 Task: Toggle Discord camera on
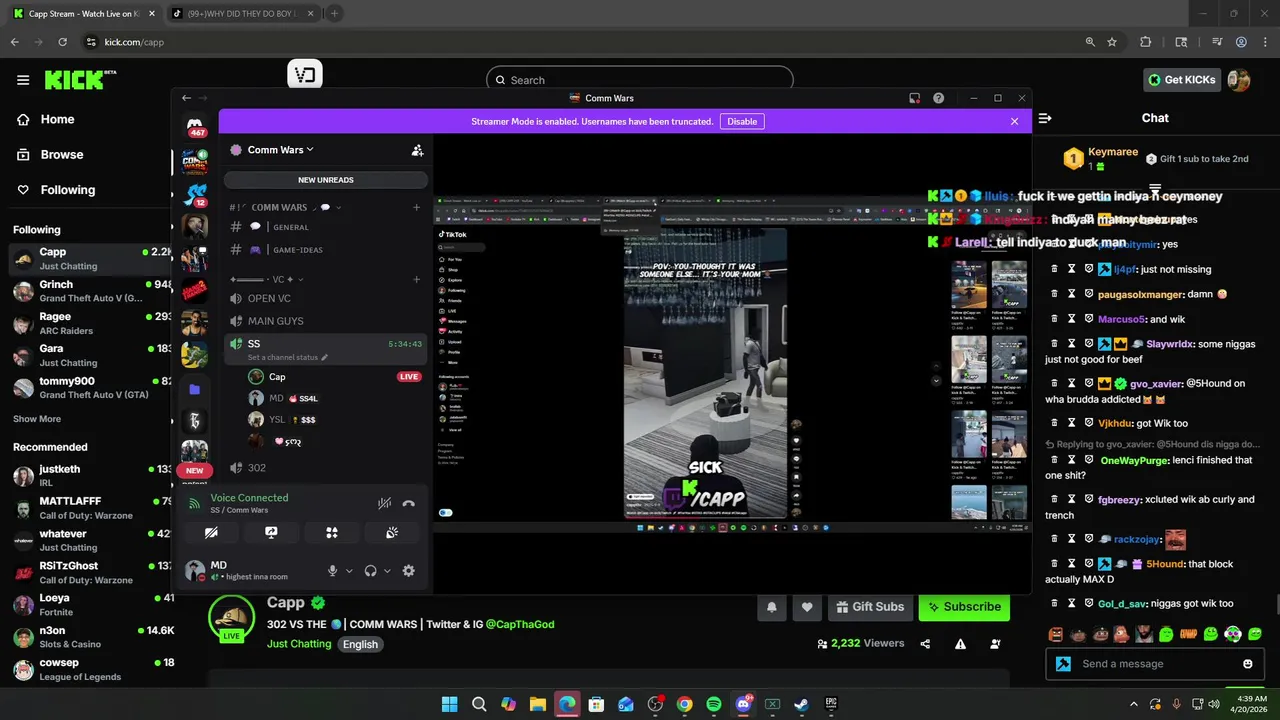coord(211,533)
